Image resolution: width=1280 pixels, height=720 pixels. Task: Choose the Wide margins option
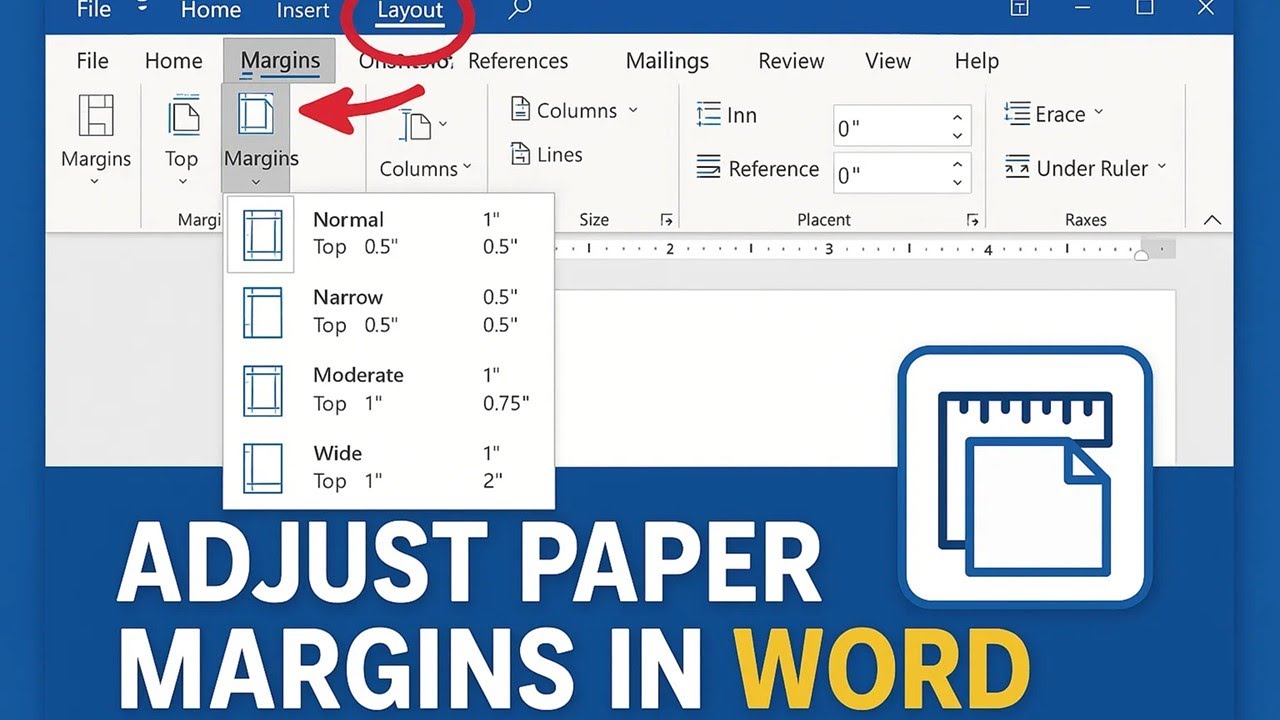click(x=389, y=467)
